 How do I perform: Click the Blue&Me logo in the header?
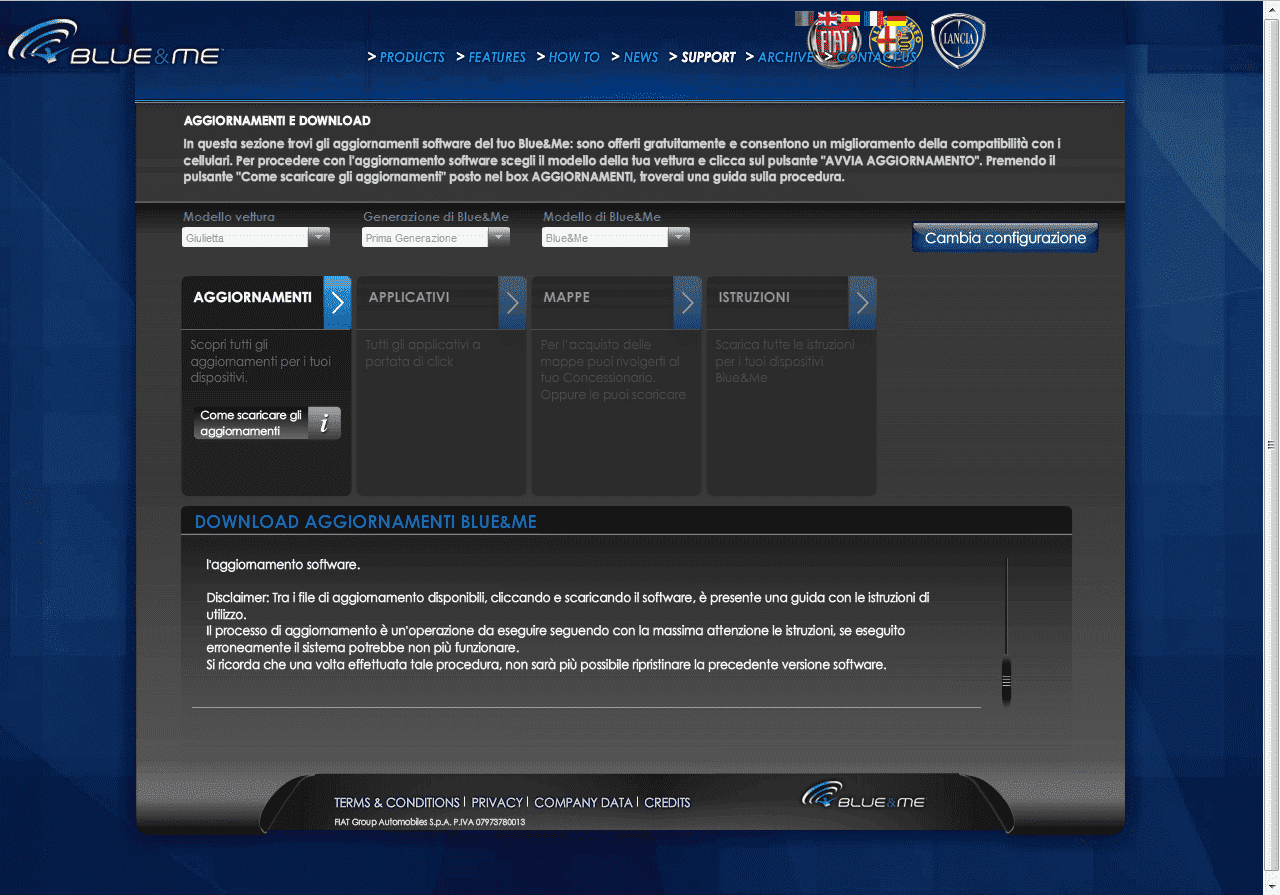point(115,45)
